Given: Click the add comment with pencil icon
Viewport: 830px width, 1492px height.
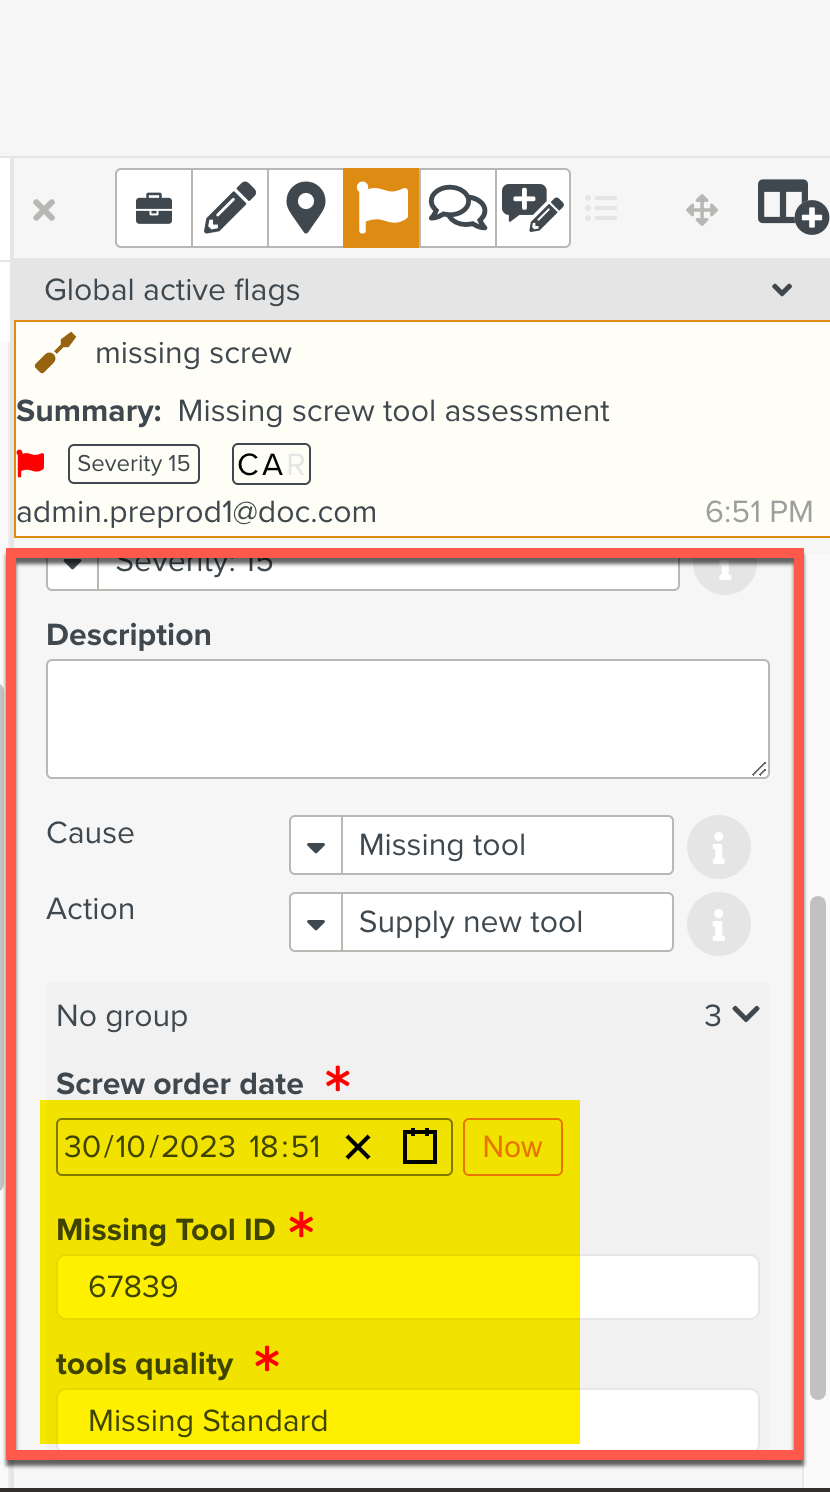Looking at the screenshot, I should [533, 208].
